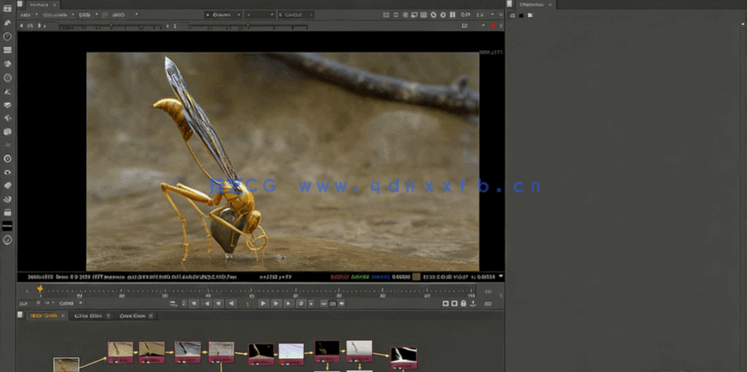This screenshot has width=747, height=372.
Task: Open the fourth icon in the left toolbar
Action: [x=7, y=50]
